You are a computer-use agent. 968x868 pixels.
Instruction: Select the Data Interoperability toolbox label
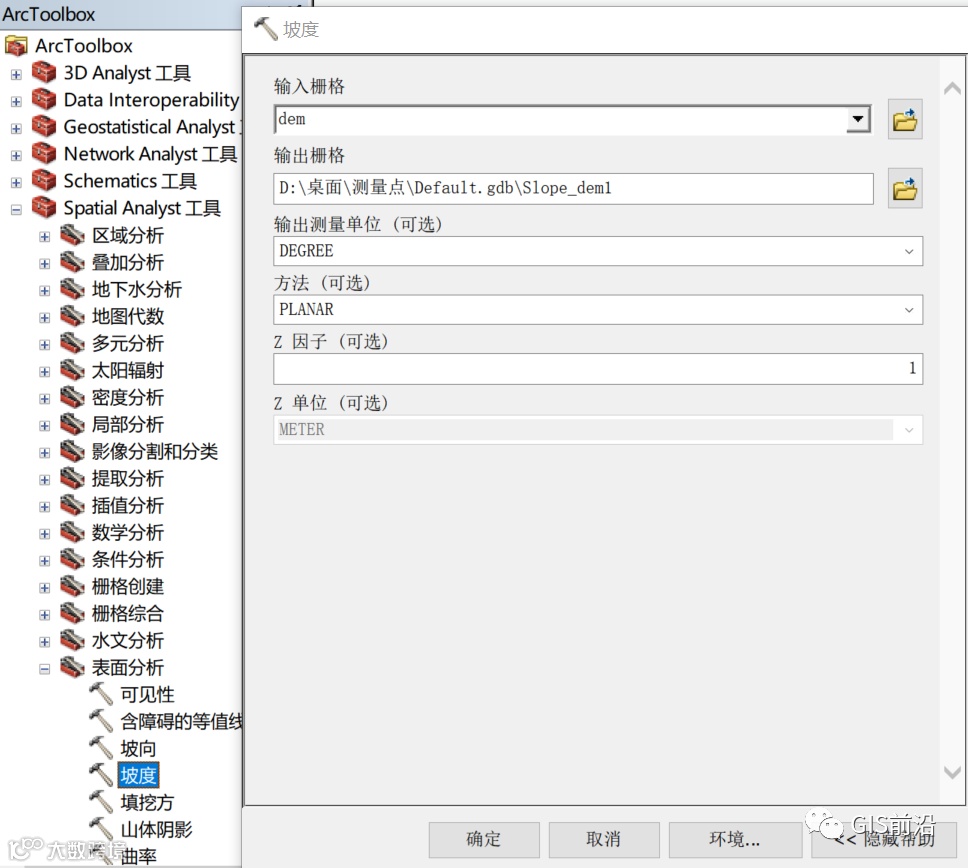[151, 99]
